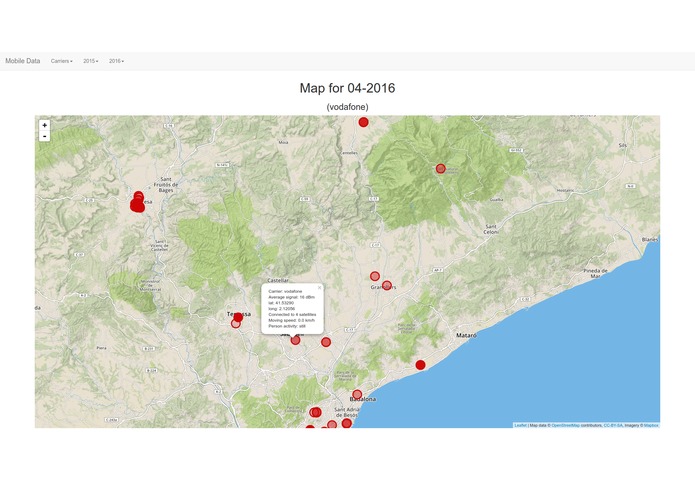Open the OpenStreetMap attribution link
695x494 pixels.
tap(566, 425)
